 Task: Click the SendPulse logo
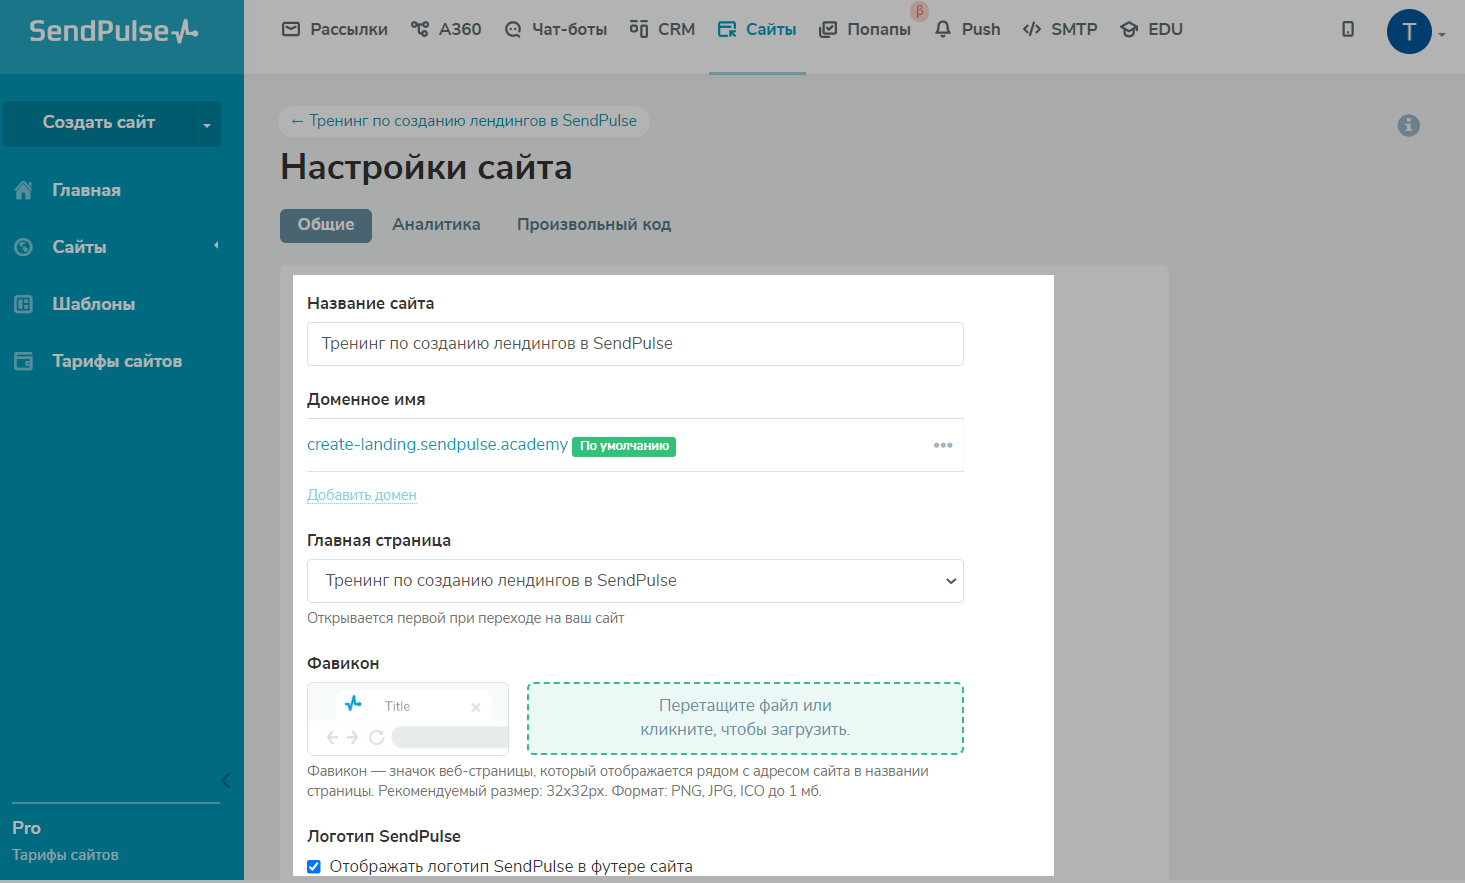(113, 31)
